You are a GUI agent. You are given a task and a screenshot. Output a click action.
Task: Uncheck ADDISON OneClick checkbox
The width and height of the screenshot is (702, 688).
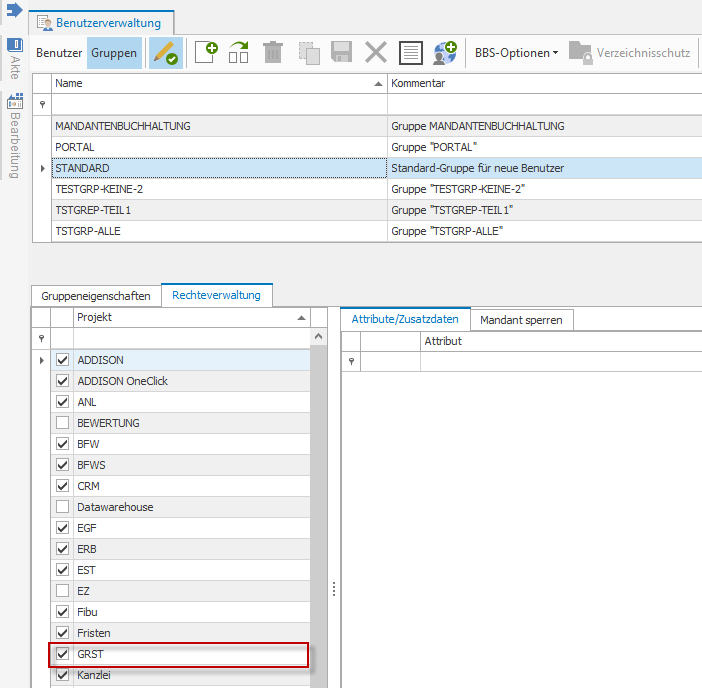tap(62, 381)
